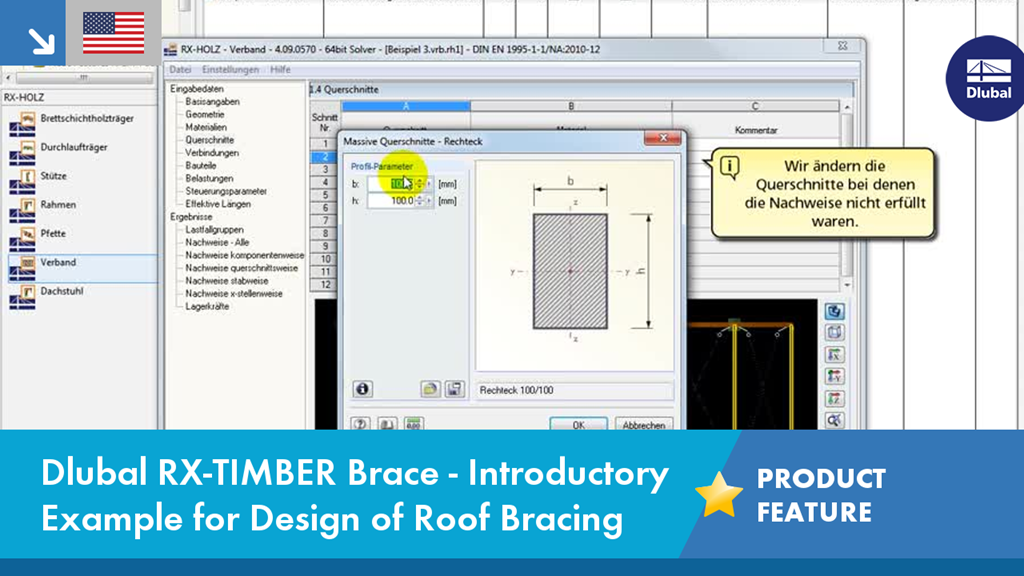Show view in Y direction

point(834,377)
